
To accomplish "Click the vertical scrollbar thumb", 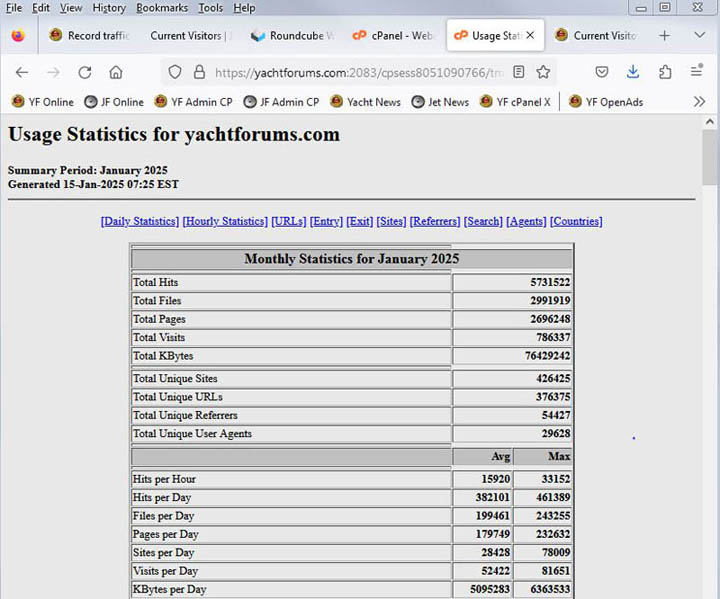I will click(710, 158).
